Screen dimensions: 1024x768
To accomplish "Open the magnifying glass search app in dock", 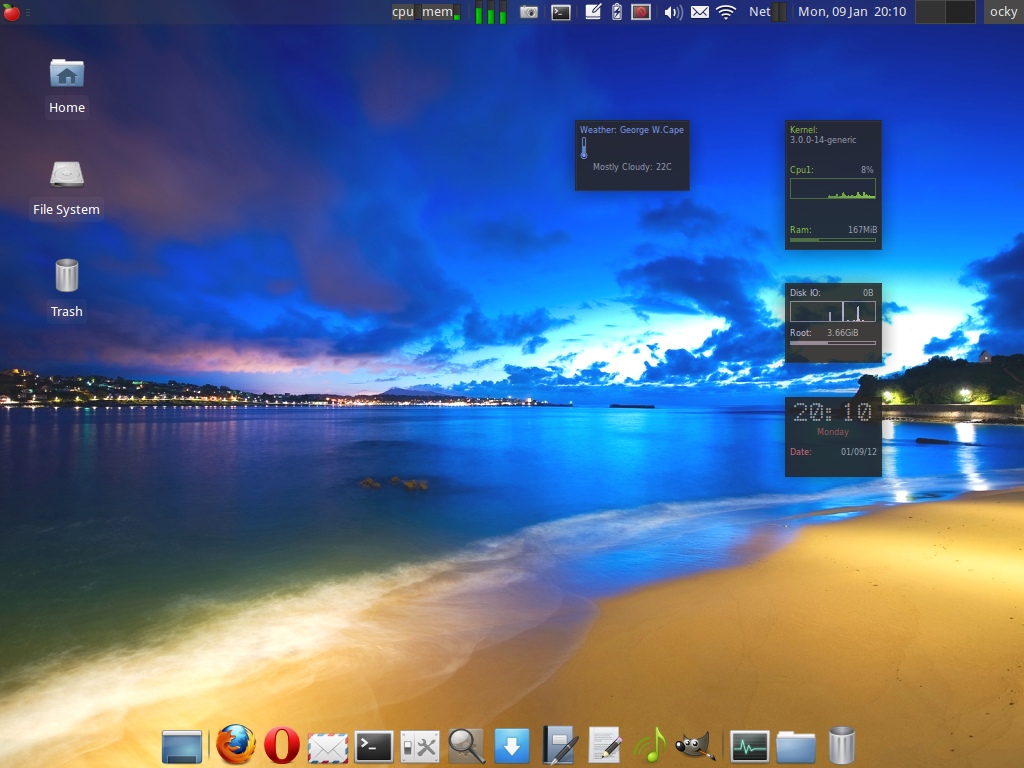I will (466, 746).
